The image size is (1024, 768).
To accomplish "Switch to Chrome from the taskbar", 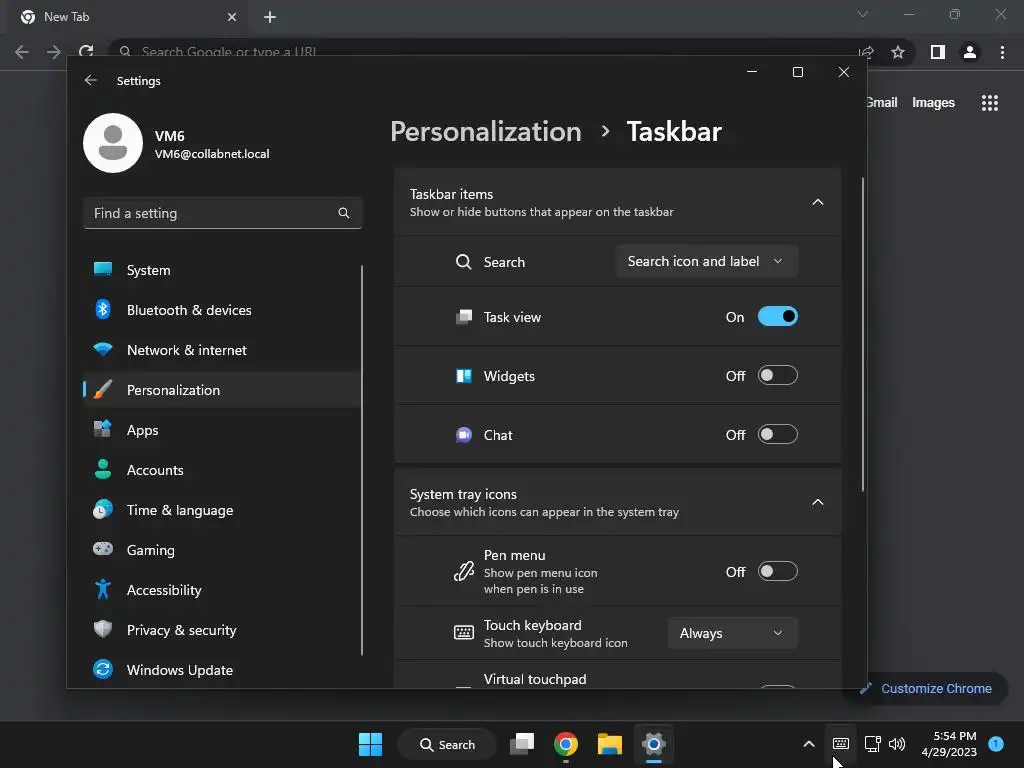I will click(566, 744).
